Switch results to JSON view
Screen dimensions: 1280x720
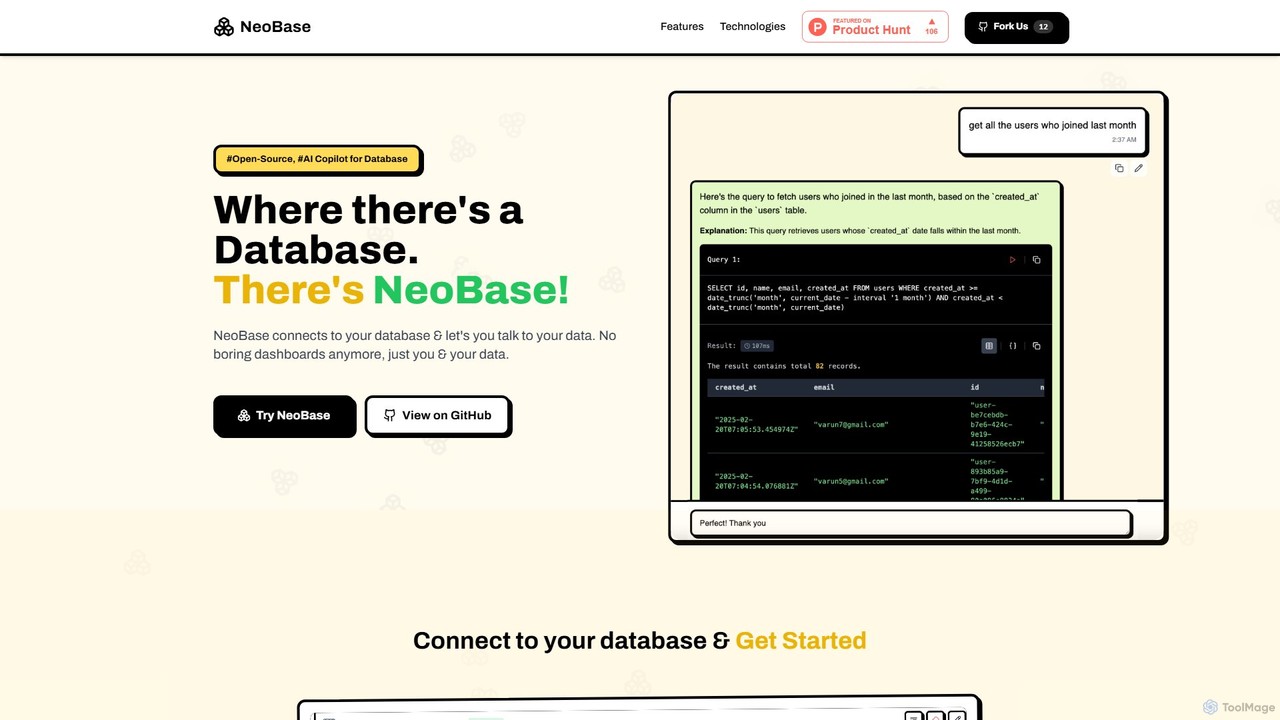1013,346
